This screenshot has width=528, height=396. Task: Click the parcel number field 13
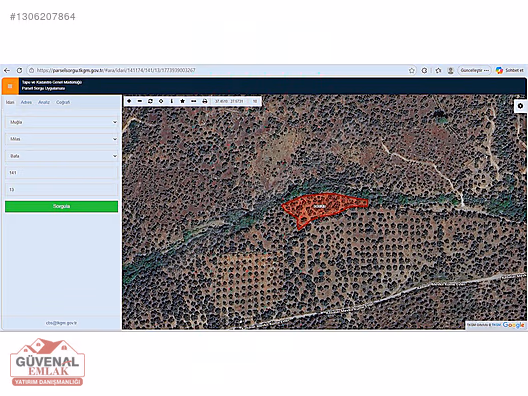click(x=62, y=189)
